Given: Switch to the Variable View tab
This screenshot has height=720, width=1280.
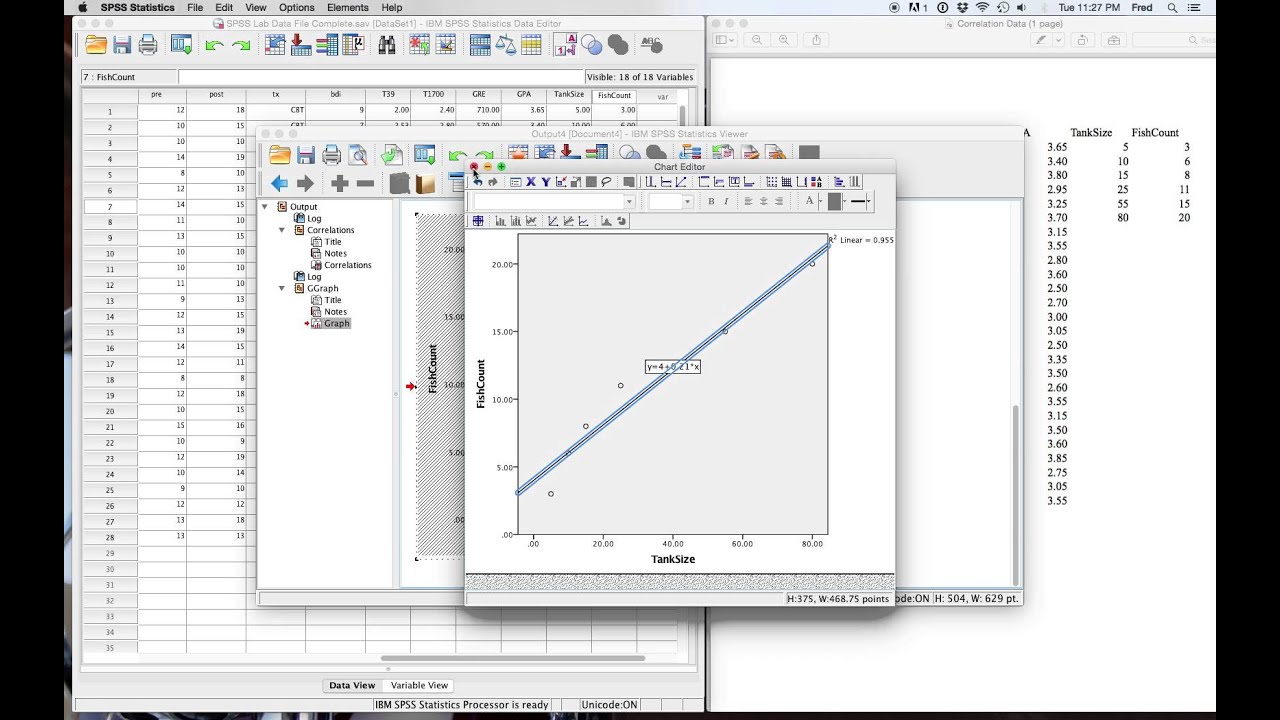Looking at the screenshot, I should pos(419,685).
